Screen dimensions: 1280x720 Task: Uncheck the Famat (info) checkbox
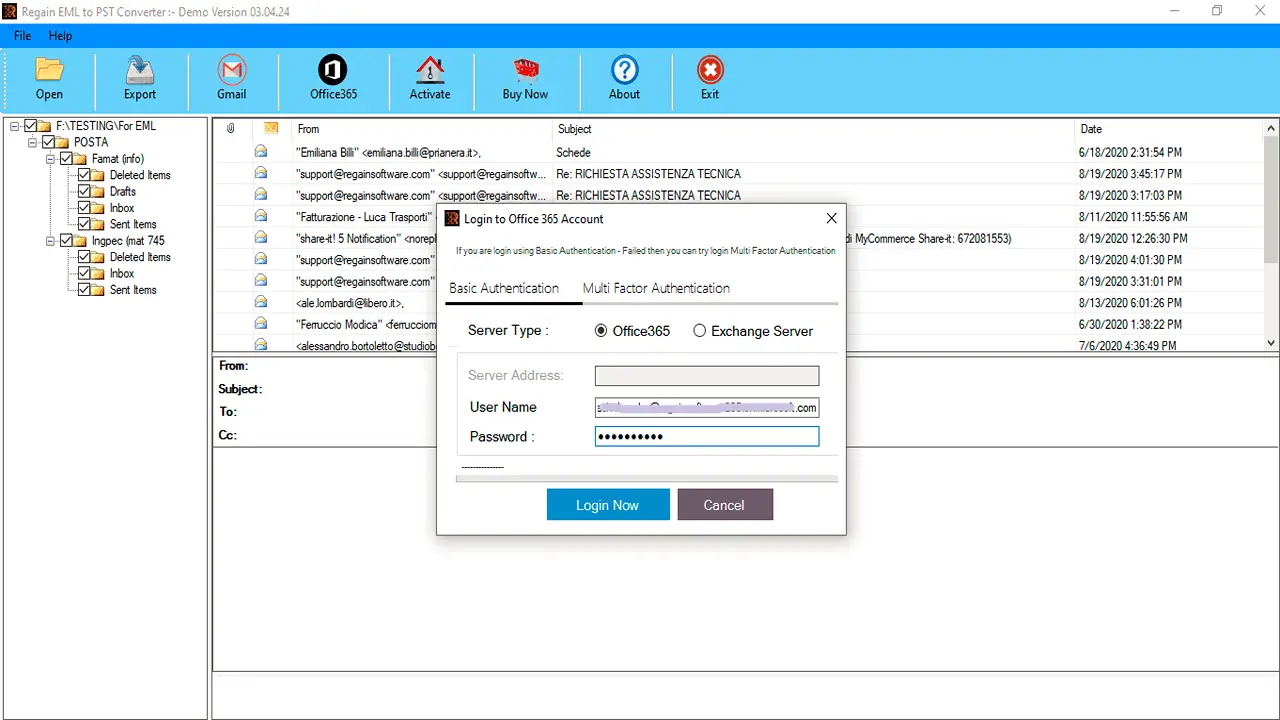click(66, 159)
